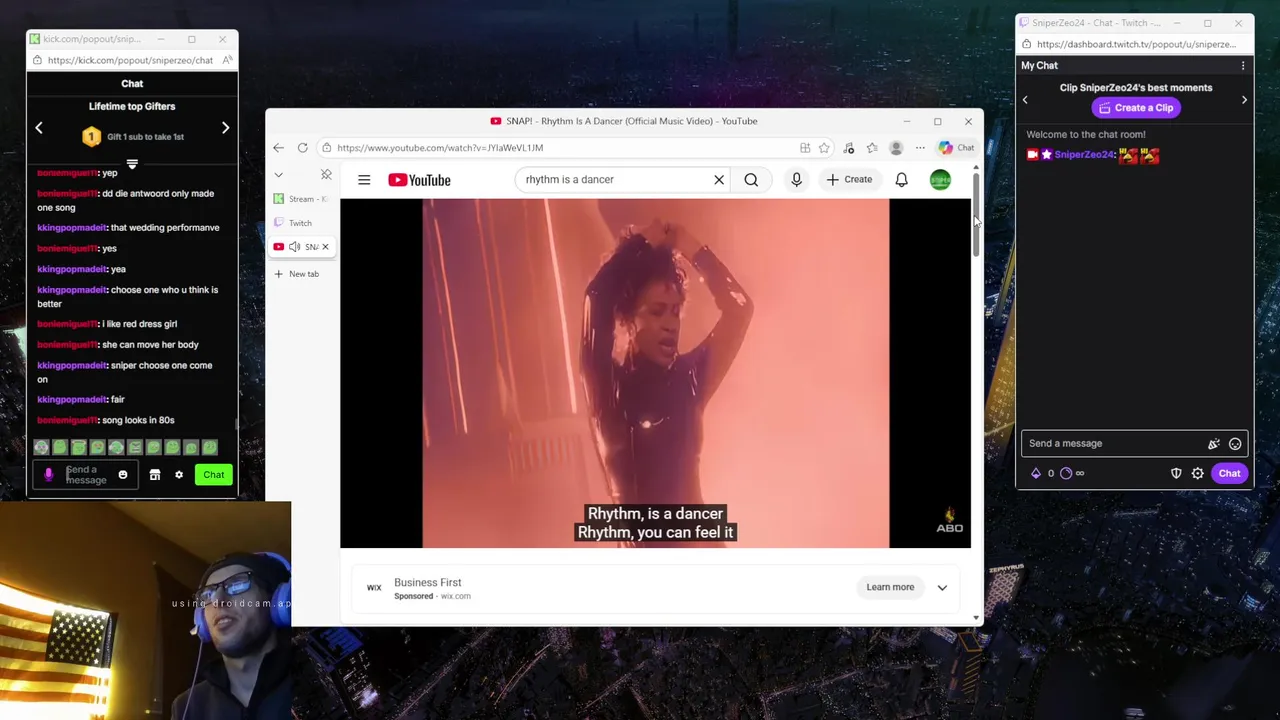The image size is (1280, 720).
Task: Select the first Kick quick emote
Action: pyautogui.click(x=41, y=448)
